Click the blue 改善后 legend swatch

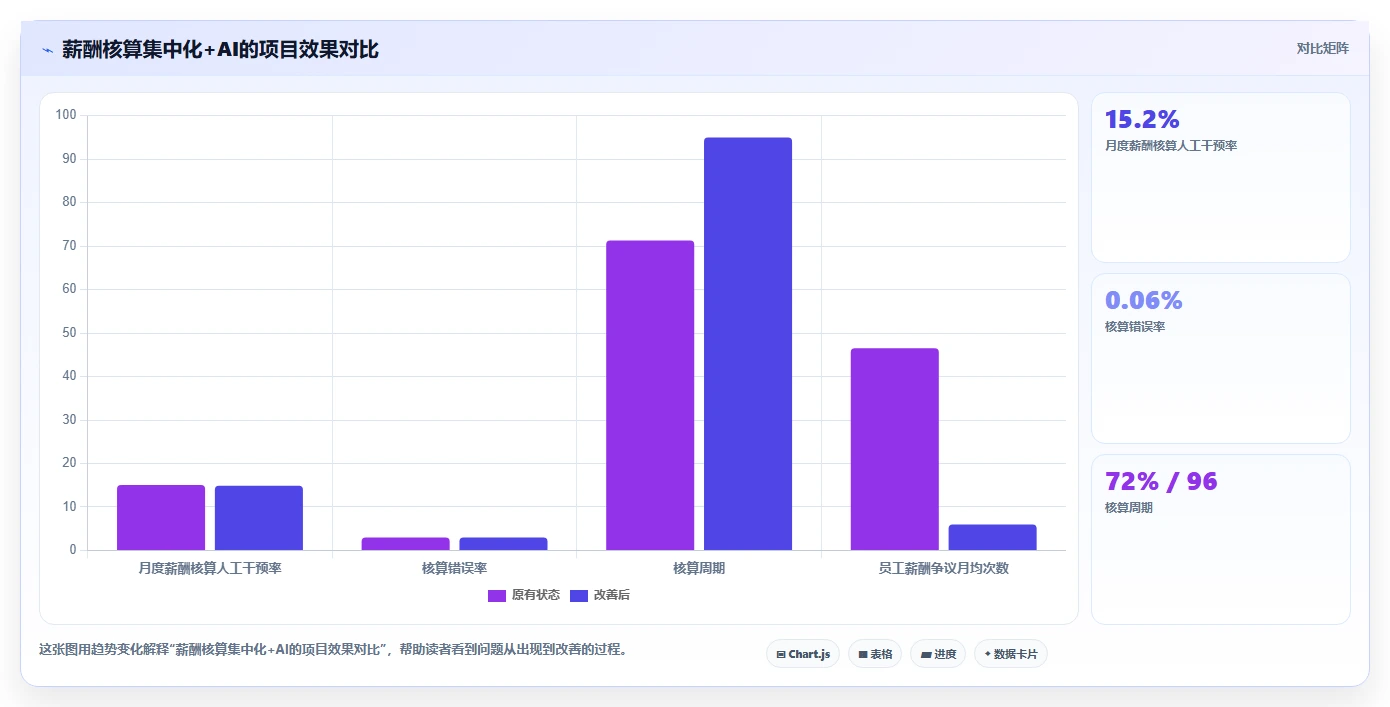point(578,595)
